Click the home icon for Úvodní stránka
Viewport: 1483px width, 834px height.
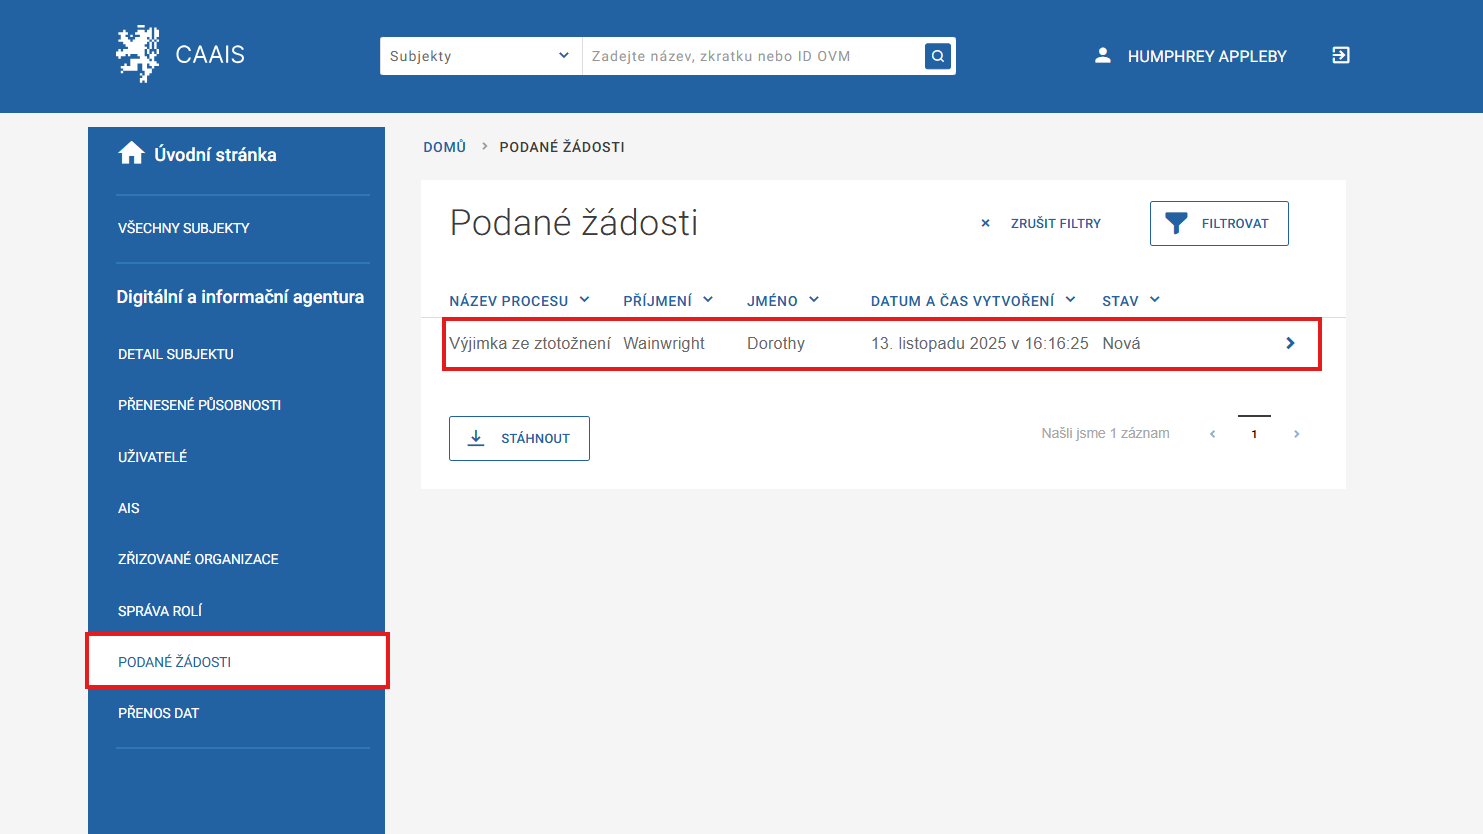click(x=131, y=154)
